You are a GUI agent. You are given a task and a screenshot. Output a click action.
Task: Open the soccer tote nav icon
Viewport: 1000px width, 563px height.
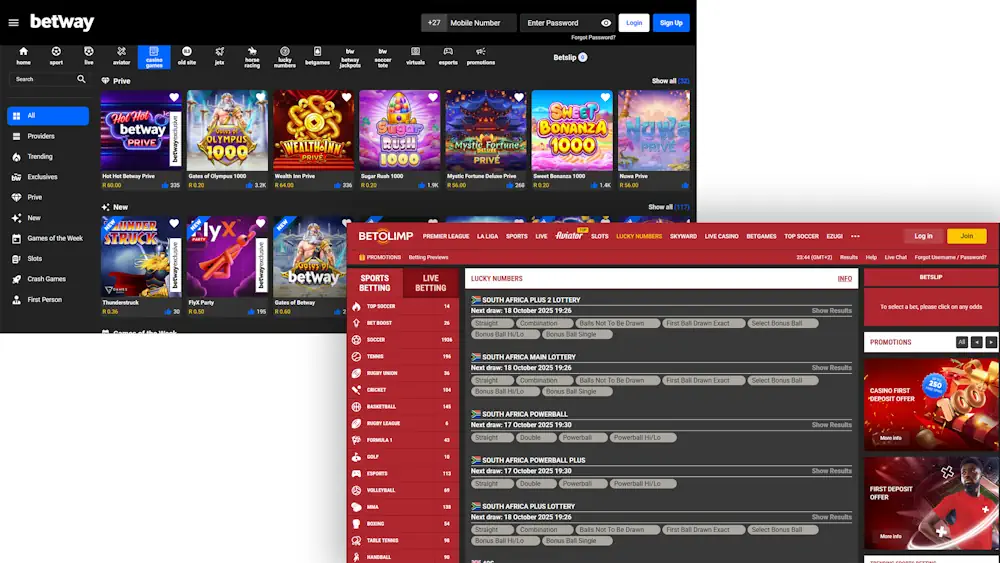click(383, 57)
